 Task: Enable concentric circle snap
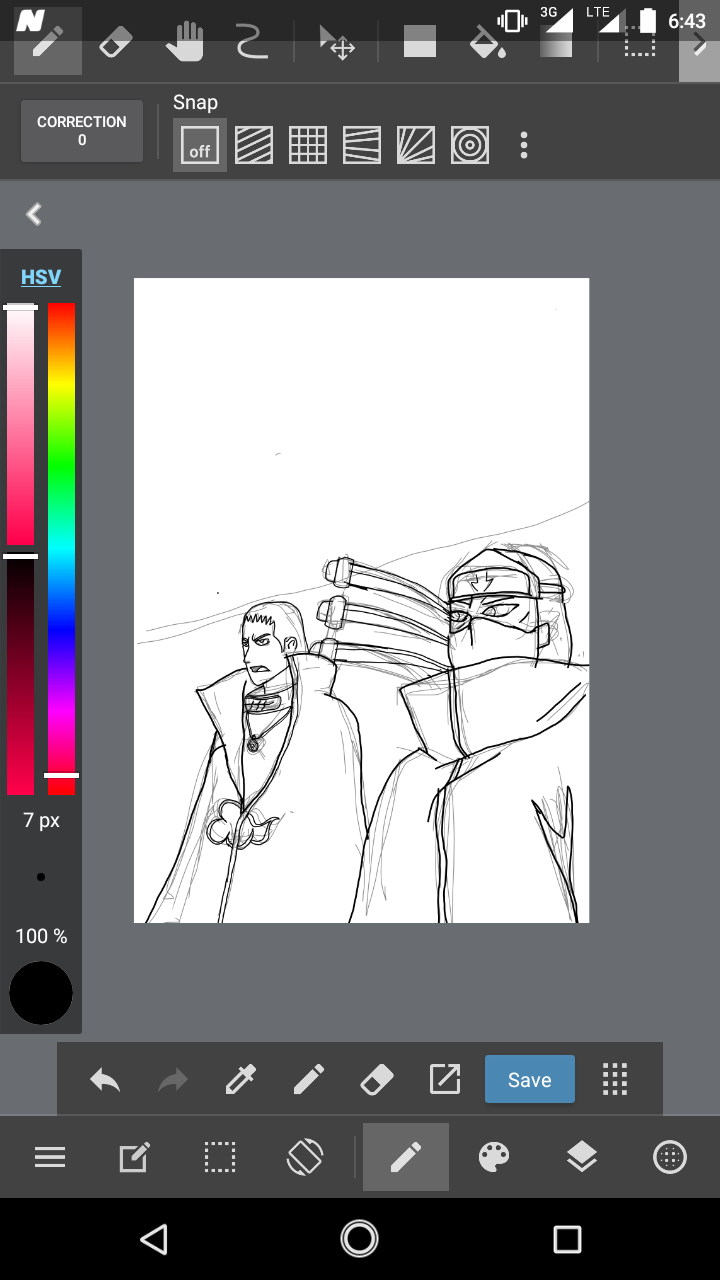tap(470, 146)
